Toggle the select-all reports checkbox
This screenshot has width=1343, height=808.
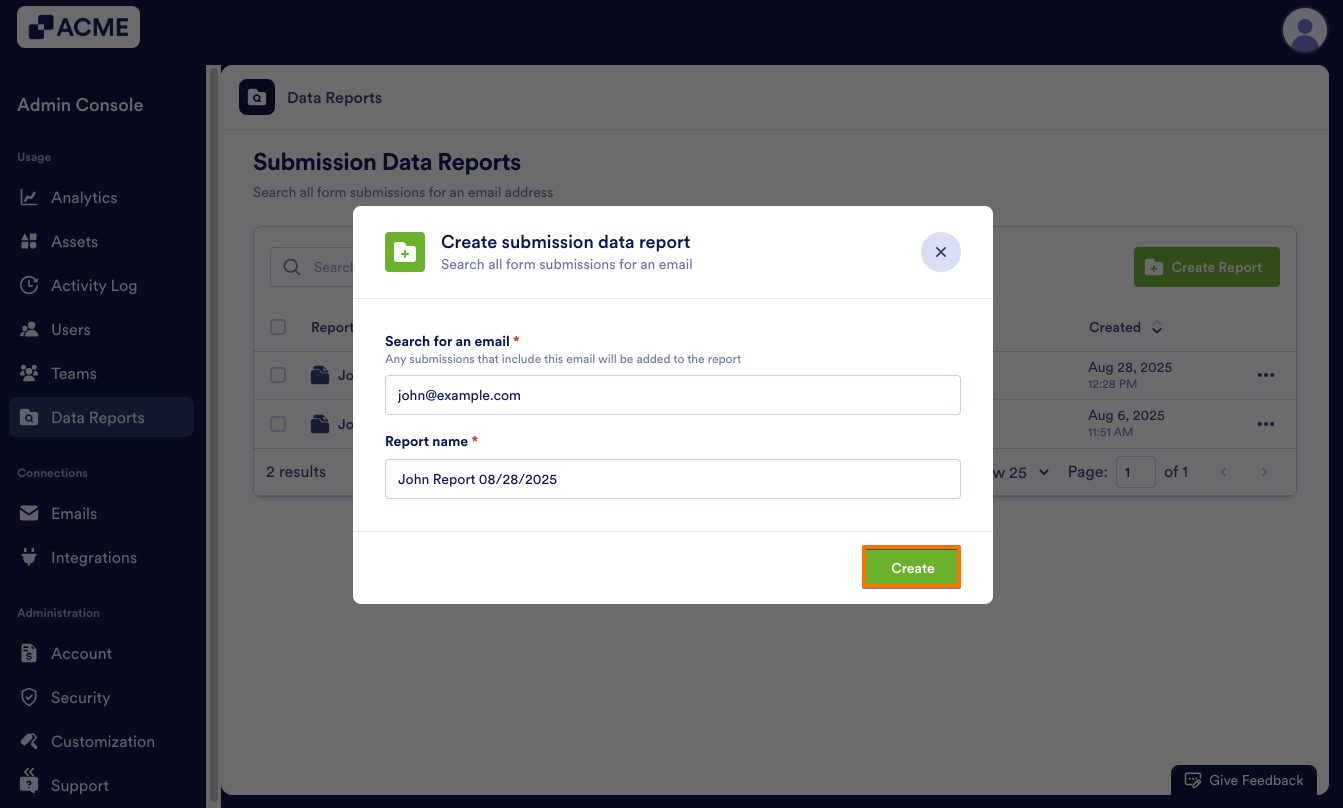tap(278, 327)
